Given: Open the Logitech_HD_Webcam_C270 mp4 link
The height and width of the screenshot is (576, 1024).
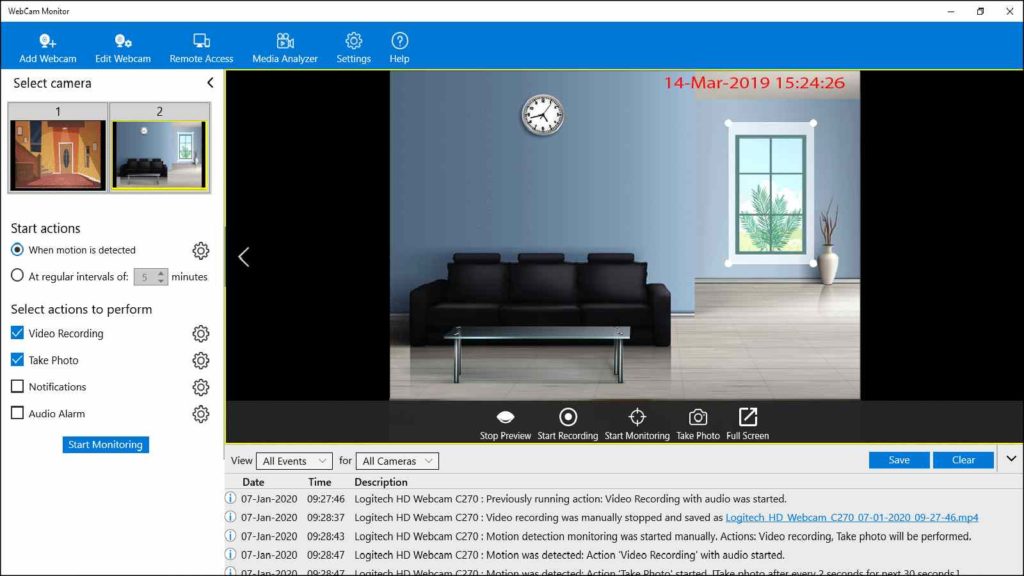Looking at the screenshot, I should pos(852,517).
